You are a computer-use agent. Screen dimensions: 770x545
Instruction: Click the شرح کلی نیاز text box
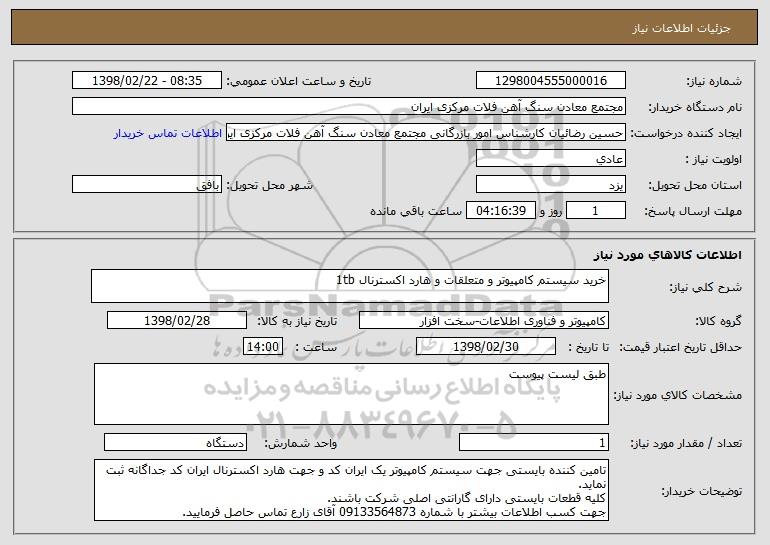pos(350,286)
